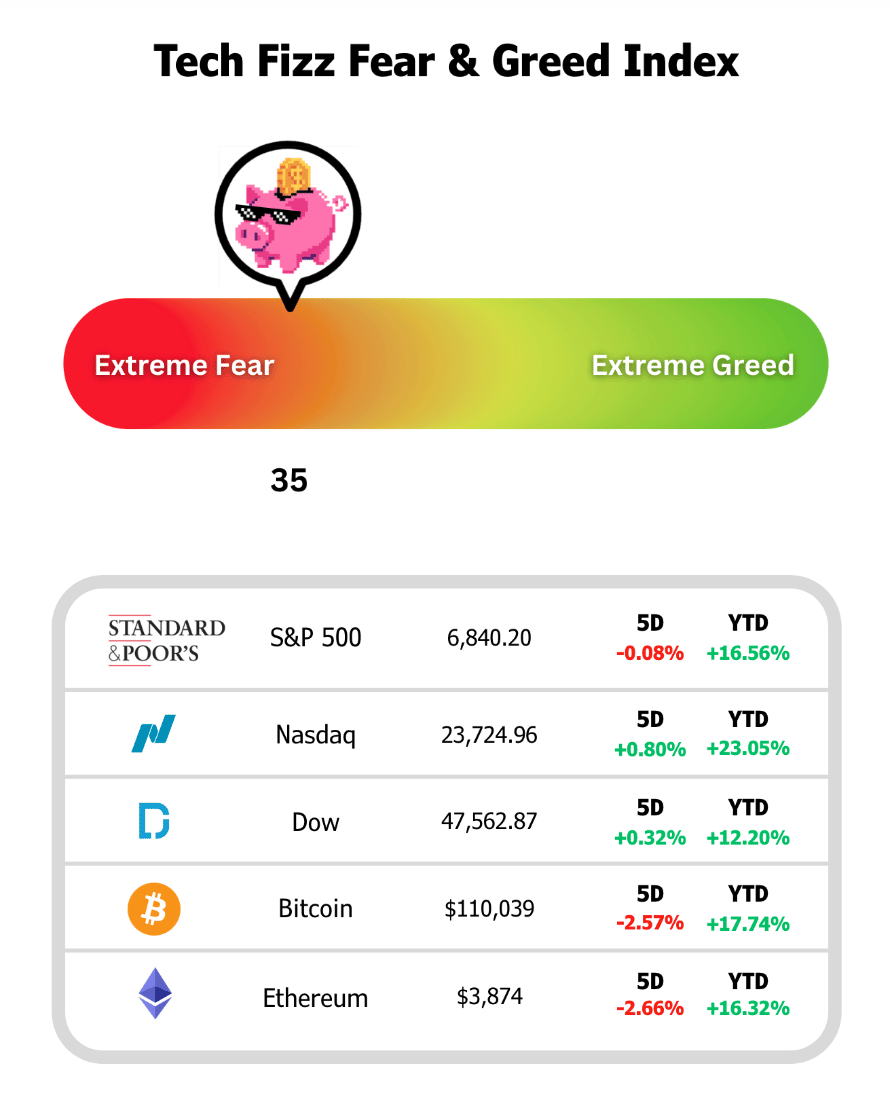Screen dimensions: 892x1094
Task: Click Bitcoin 5D -2.57% change
Action: click(650, 923)
